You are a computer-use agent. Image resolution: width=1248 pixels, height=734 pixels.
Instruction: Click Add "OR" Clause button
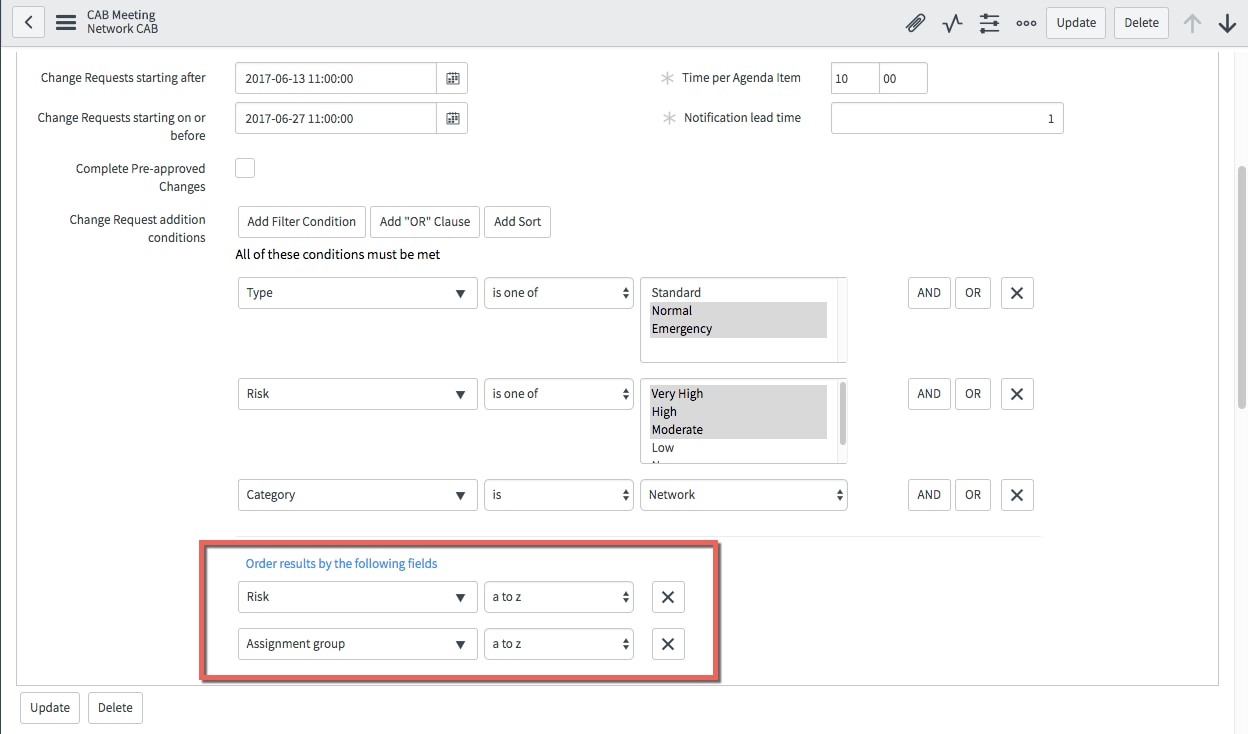pyautogui.click(x=424, y=221)
